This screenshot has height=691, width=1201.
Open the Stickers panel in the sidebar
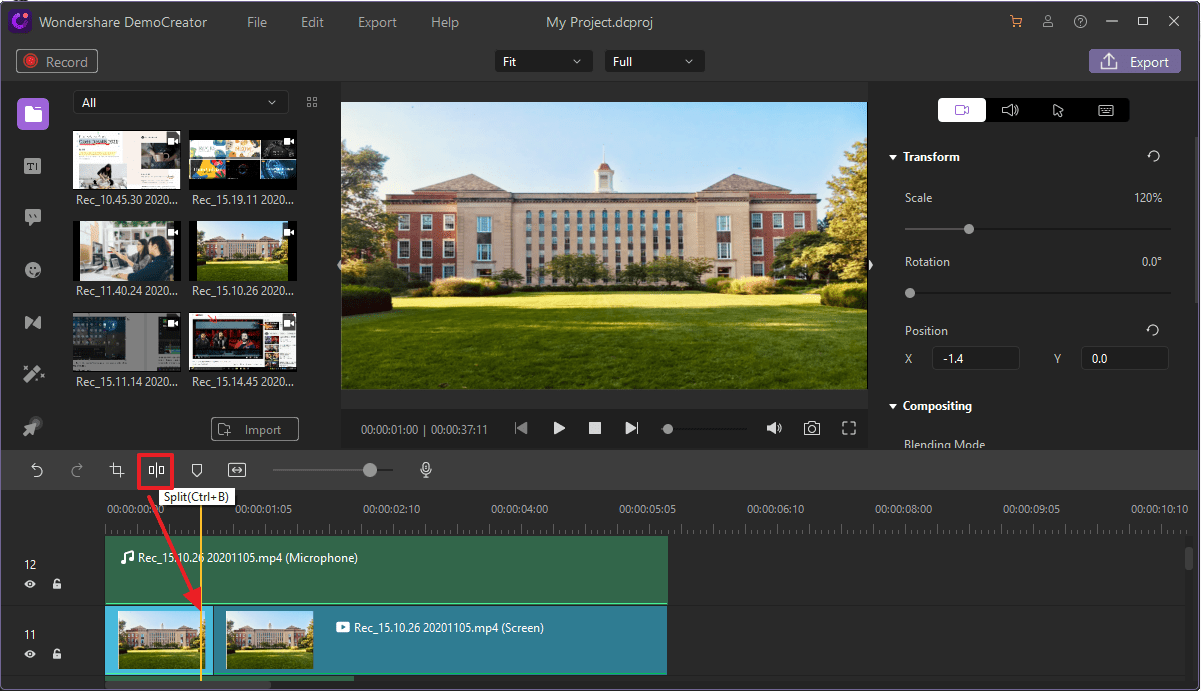pos(32,269)
